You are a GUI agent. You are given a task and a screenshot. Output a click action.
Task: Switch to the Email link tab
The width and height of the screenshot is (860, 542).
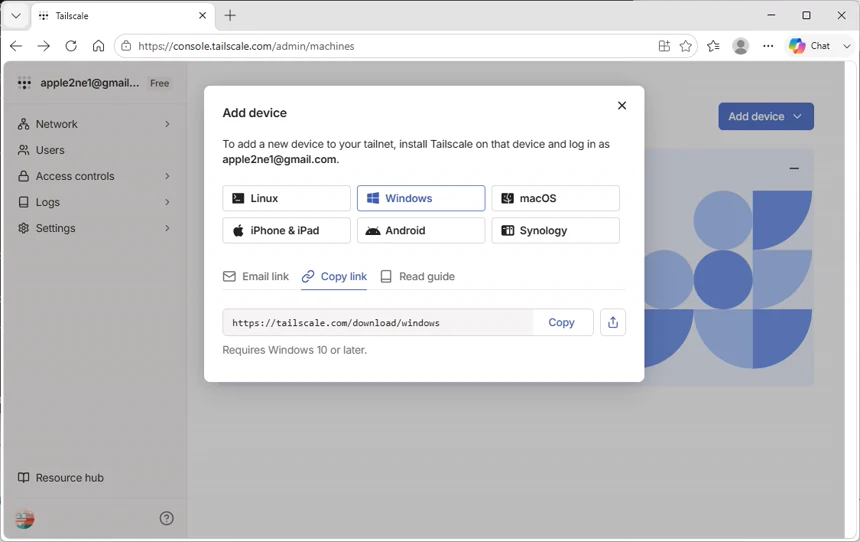(x=256, y=276)
